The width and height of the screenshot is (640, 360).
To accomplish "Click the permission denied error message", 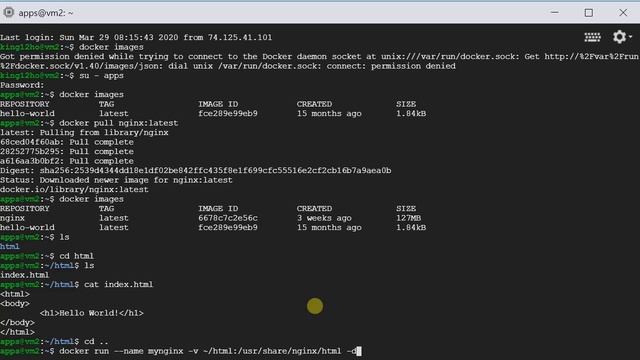I will [319, 61].
